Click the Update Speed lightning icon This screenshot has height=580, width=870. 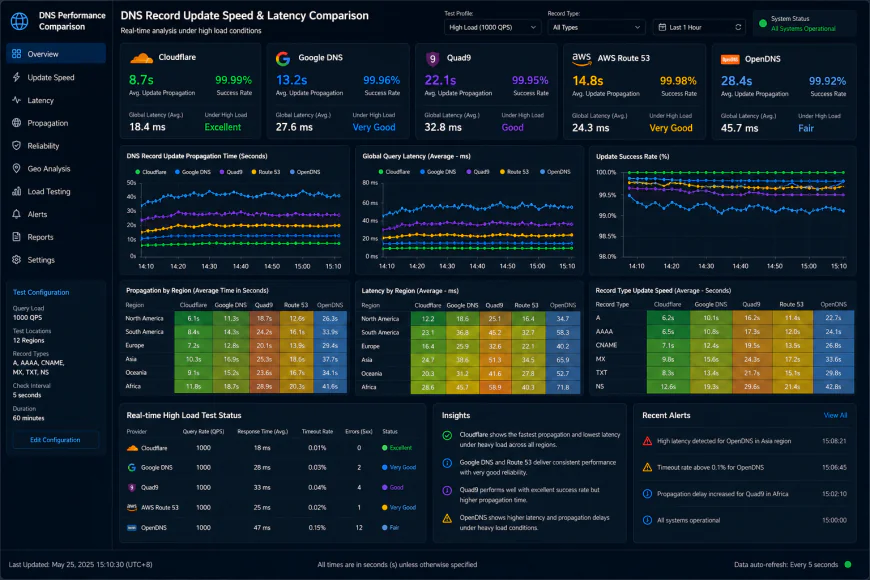click(x=17, y=77)
